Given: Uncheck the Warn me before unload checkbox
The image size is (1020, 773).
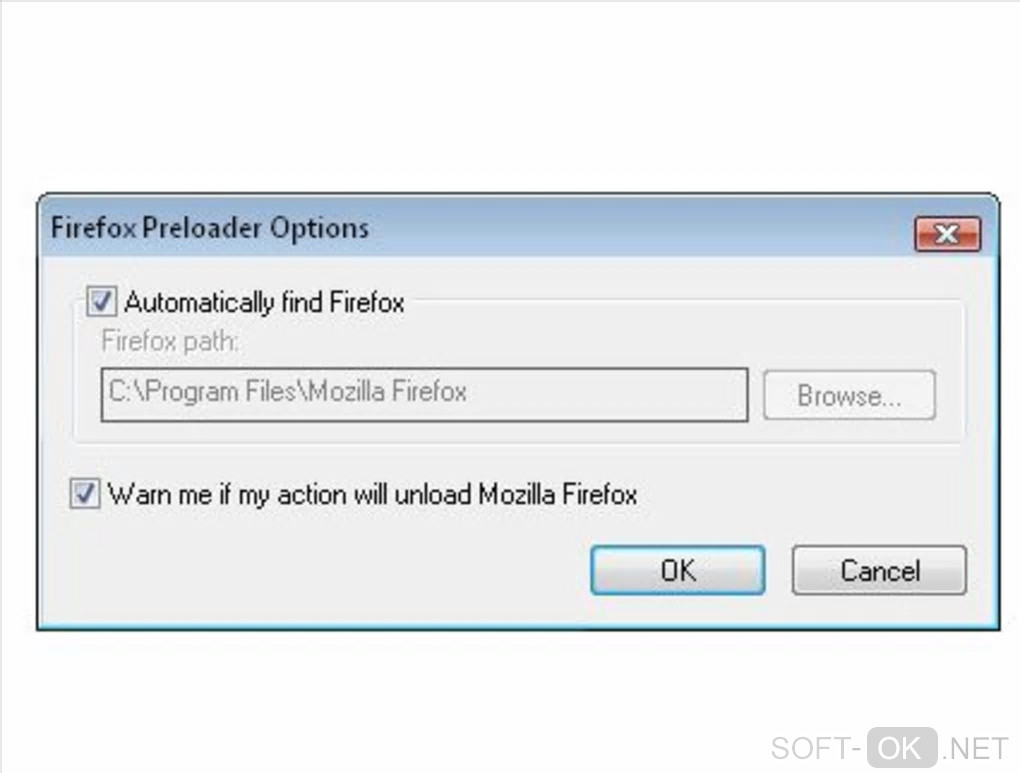Looking at the screenshot, I should (x=85, y=493).
